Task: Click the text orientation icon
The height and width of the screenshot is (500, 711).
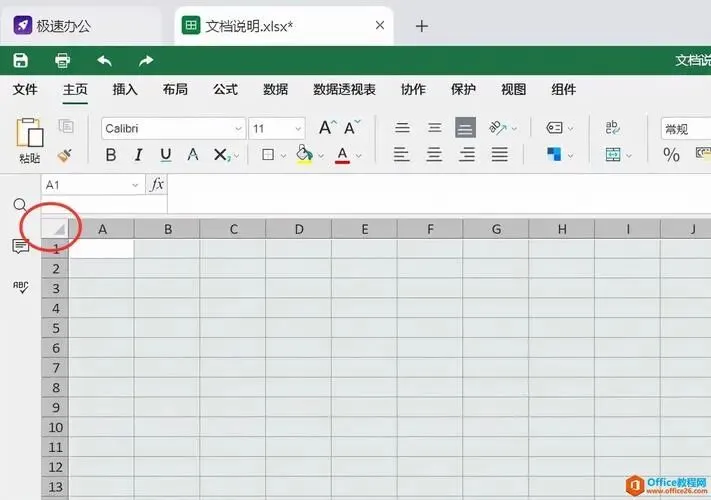Action: pyautogui.click(x=497, y=128)
